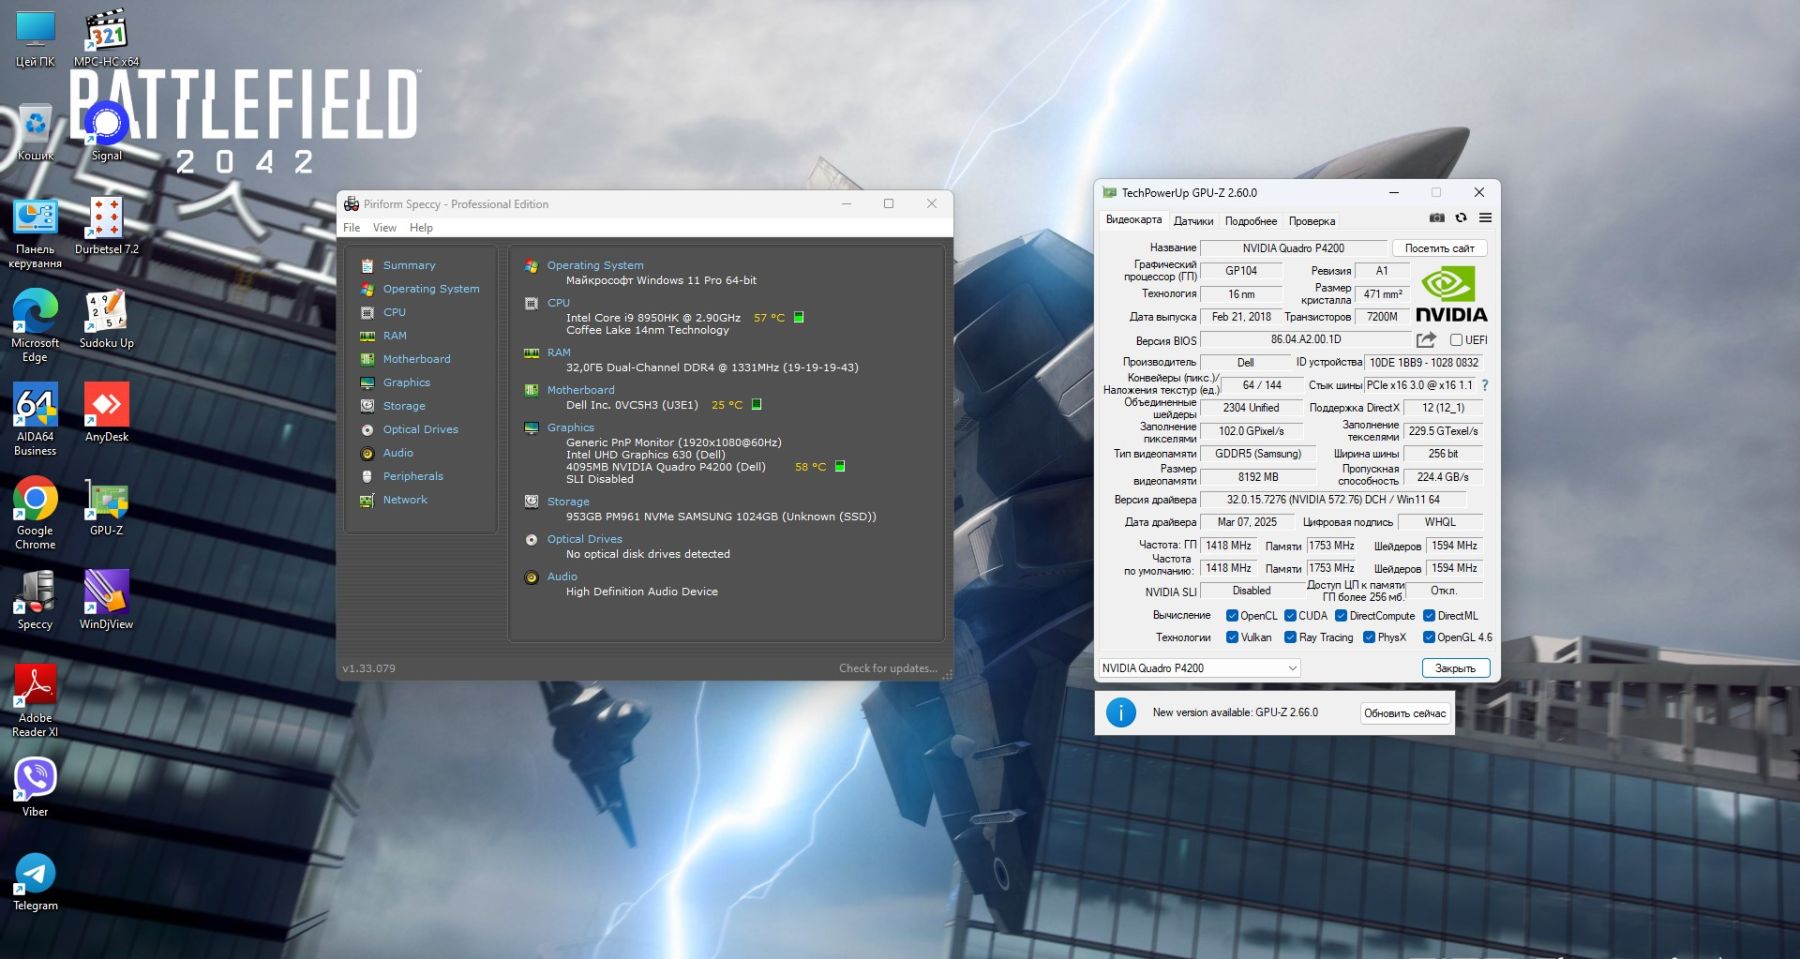This screenshot has width=1800, height=959.
Task: Open GPU-Z desktop shortcut
Action: click(106, 507)
